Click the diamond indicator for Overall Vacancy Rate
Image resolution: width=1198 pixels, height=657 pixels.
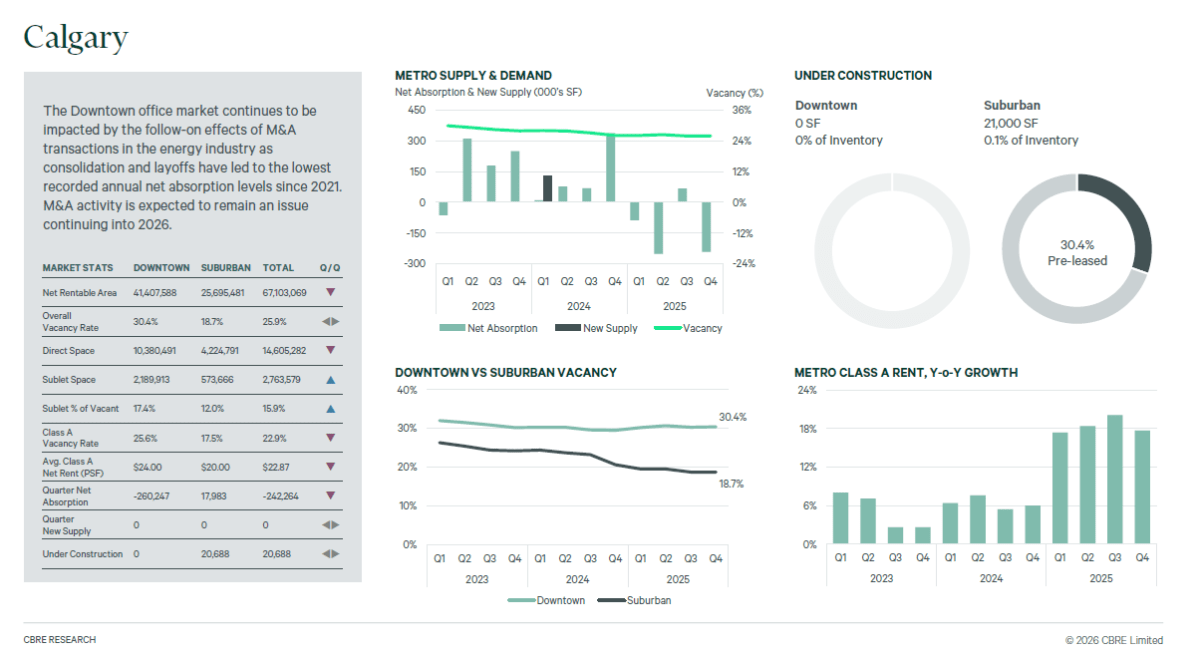click(x=332, y=321)
